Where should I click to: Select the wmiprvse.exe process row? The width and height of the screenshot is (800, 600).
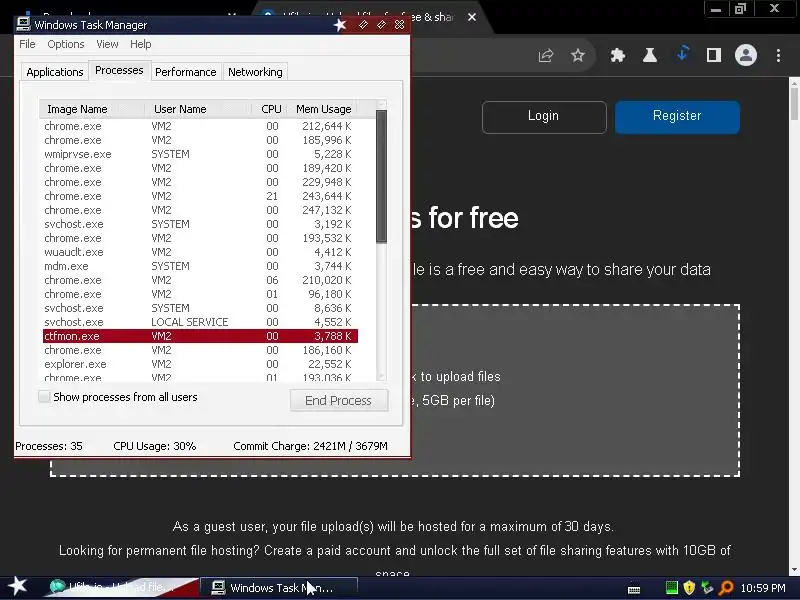point(200,154)
